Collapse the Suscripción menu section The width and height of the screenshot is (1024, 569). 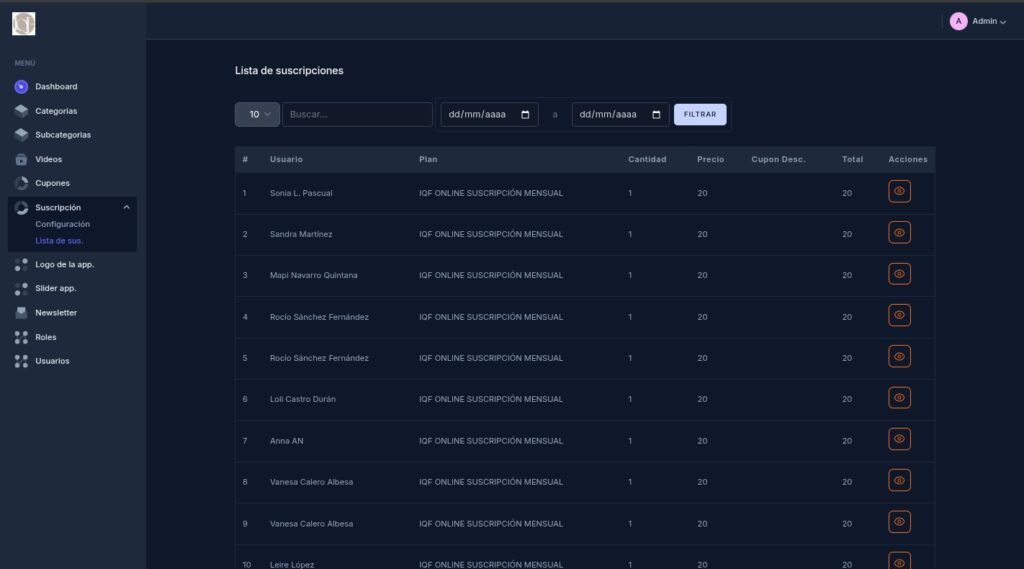pyautogui.click(x=126, y=207)
